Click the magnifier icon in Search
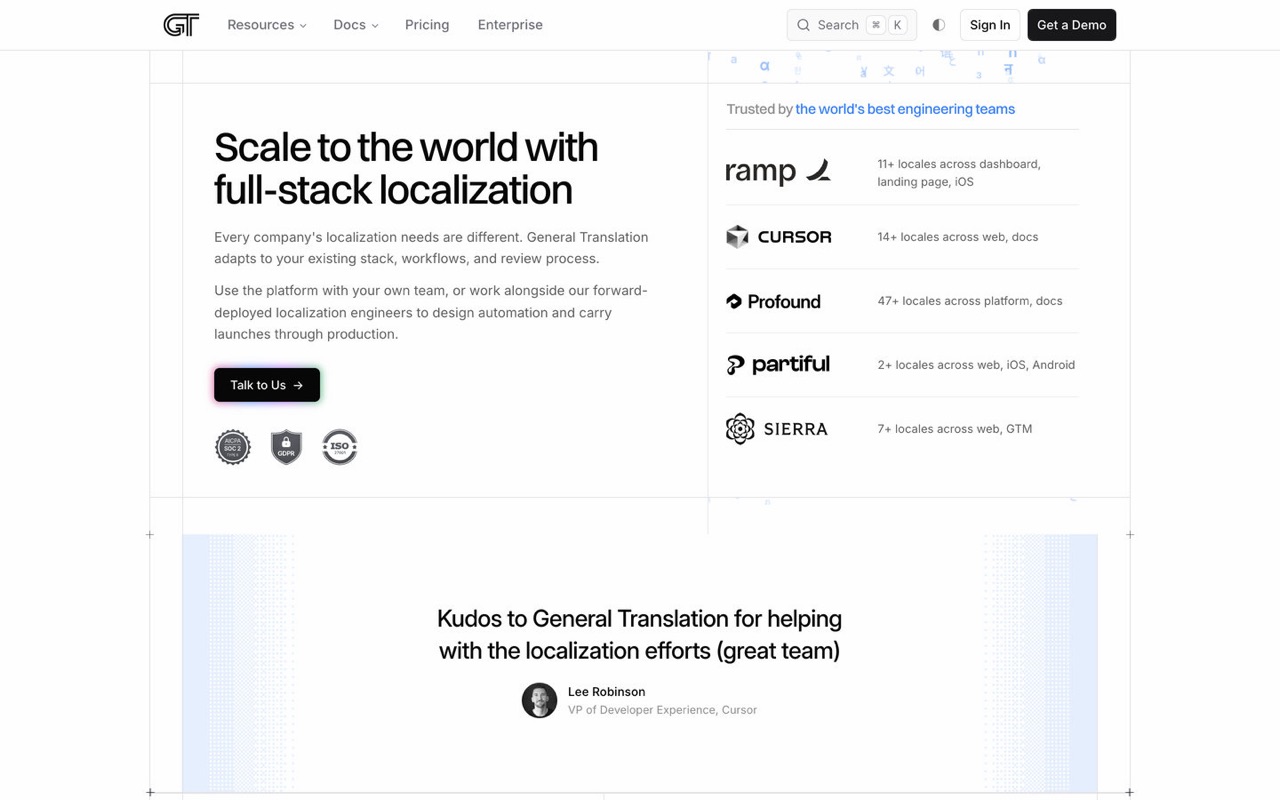Screen dimensions: 1280x800 point(803,25)
